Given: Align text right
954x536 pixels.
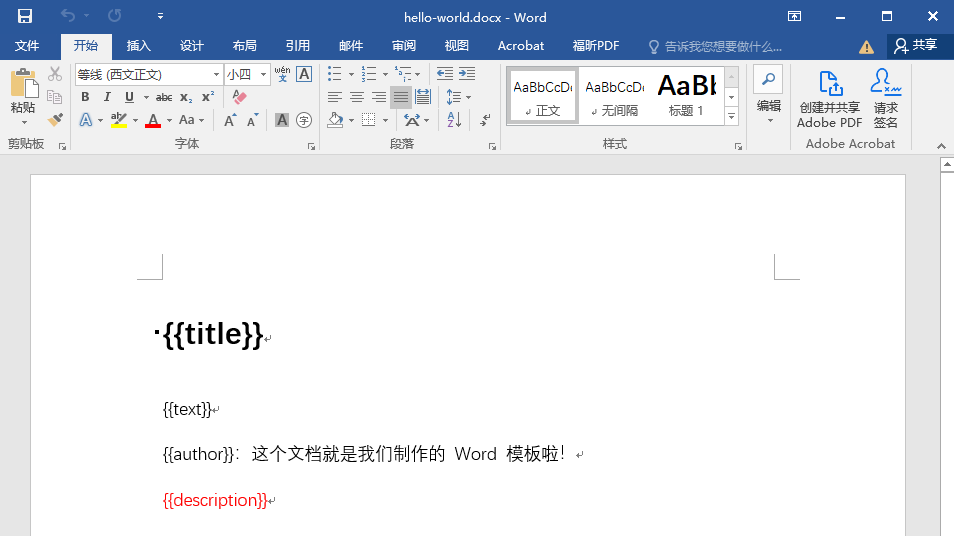Looking at the screenshot, I should [x=378, y=97].
